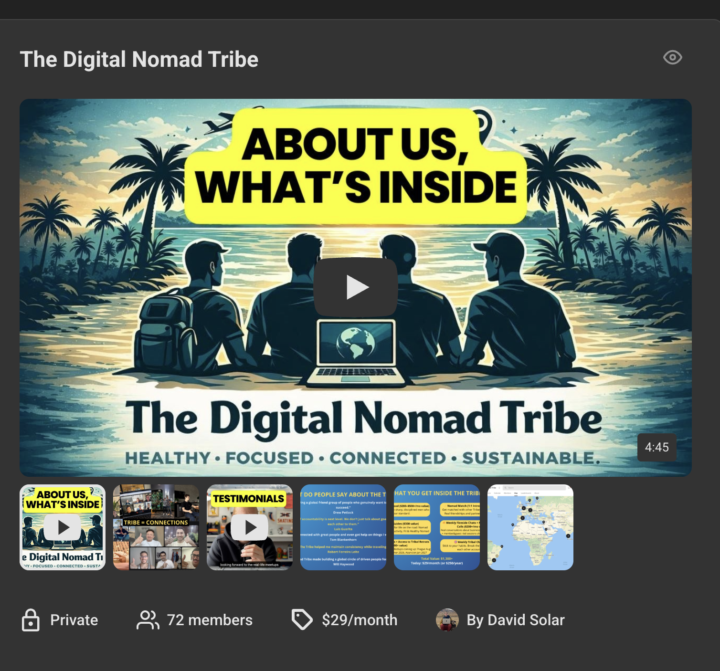Click the price tag icon
This screenshot has width=720, height=671.
302,620
